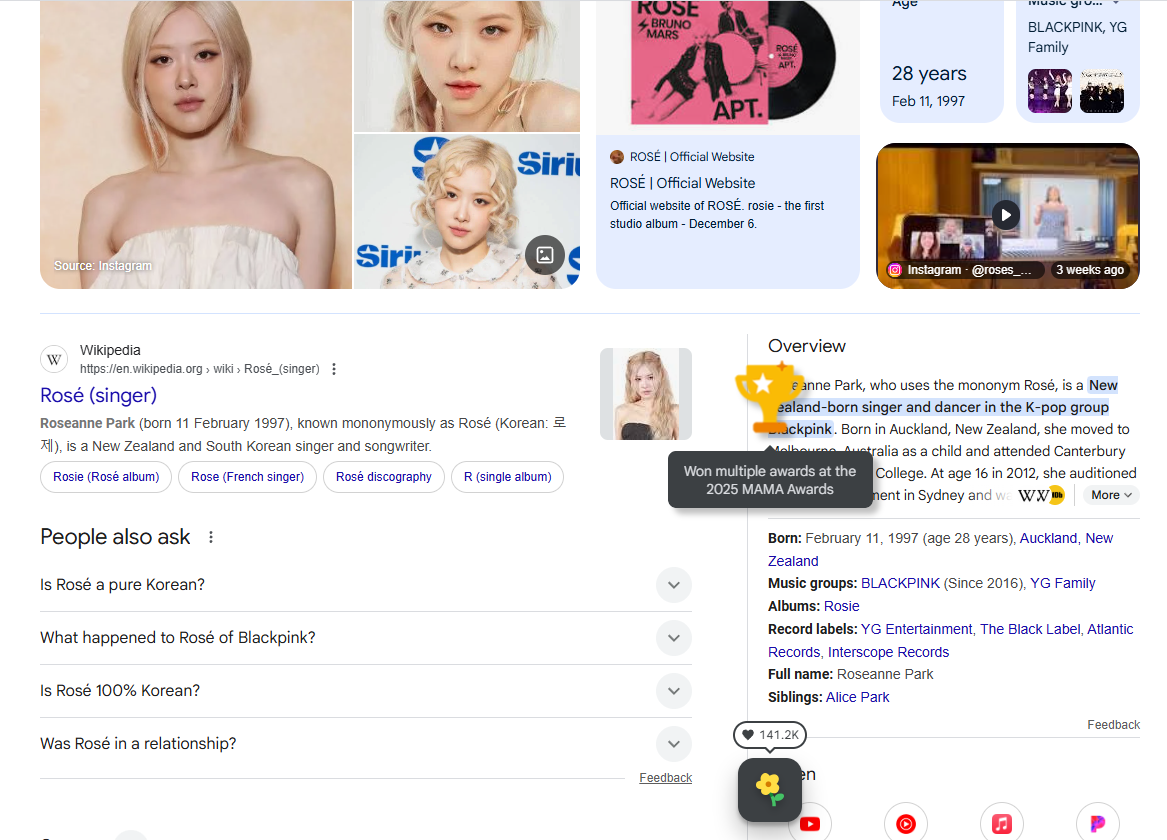Viewport: 1167px width, 840px height.
Task: Open ROSÉ | Official Website title link
Action: [682, 183]
